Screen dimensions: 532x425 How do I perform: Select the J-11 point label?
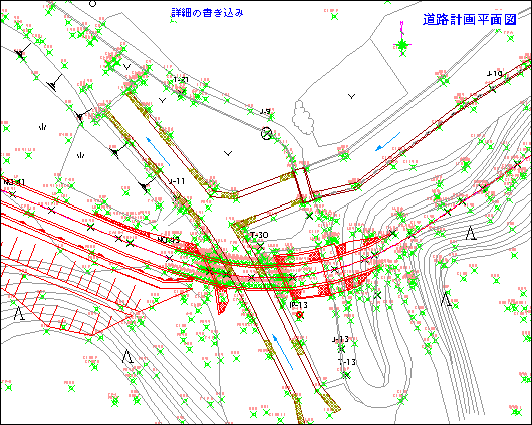pyautogui.click(x=177, y=181)
